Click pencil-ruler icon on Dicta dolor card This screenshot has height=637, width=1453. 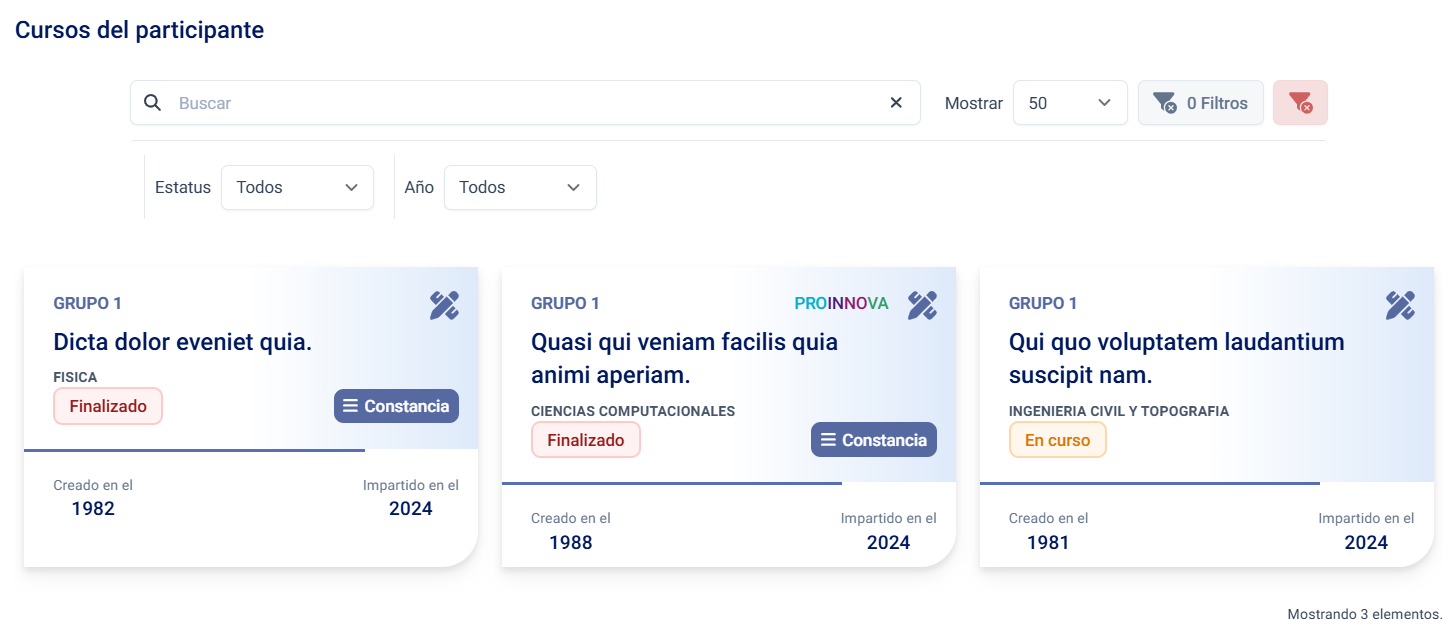click(x=444, y=305)
